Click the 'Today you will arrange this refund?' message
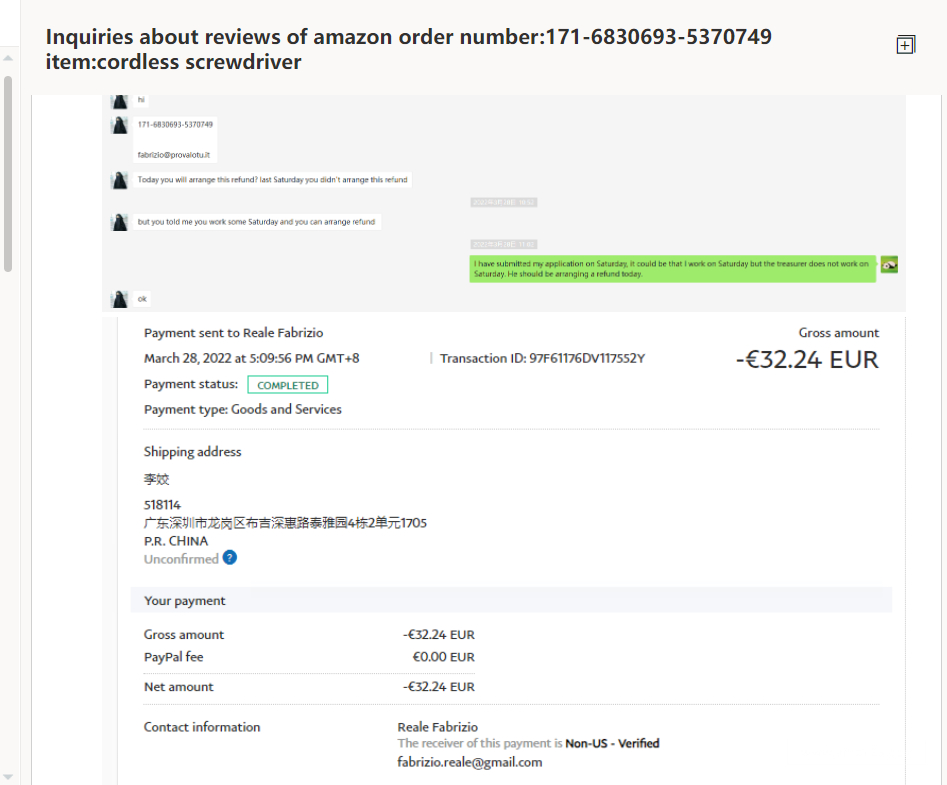The width and height of the screenshot is (947, 785). point(272,179)
